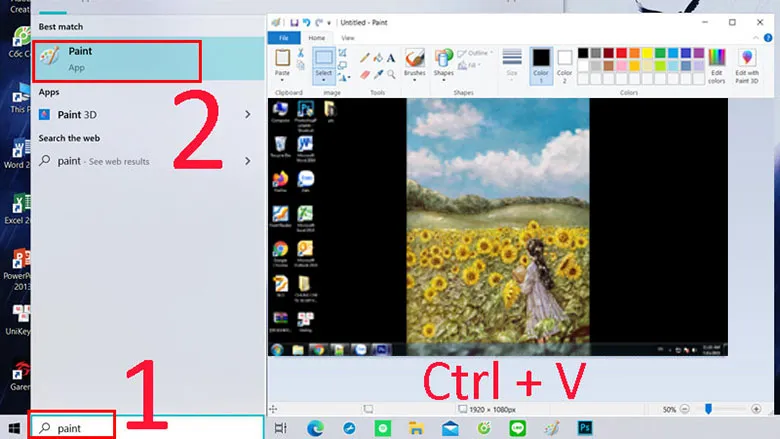Click the Edit colors icon
The image size is (780, 439).
click(x=716, y=64)
